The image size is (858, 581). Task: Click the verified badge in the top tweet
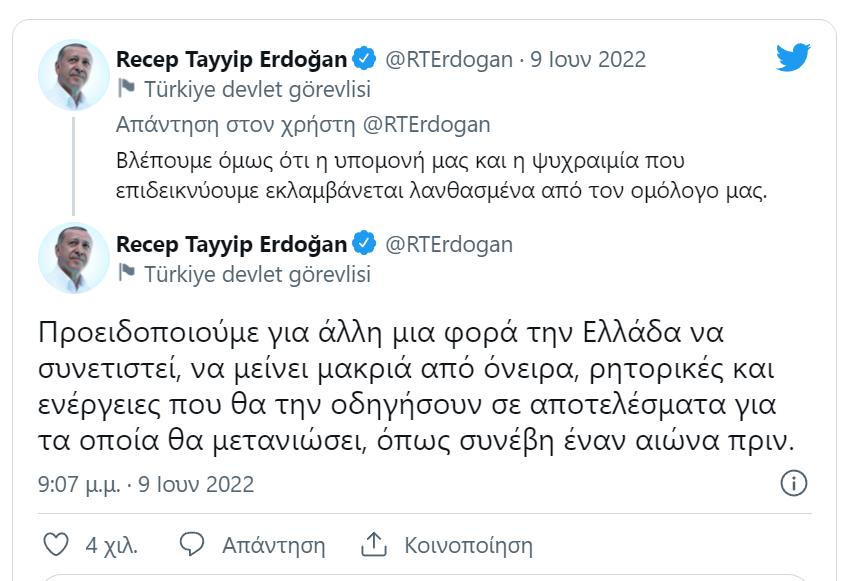365,59
